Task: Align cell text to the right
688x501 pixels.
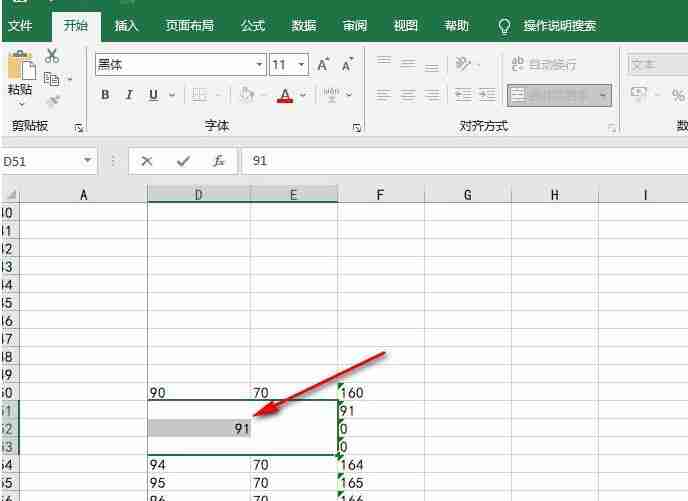Action: point(432,95)
